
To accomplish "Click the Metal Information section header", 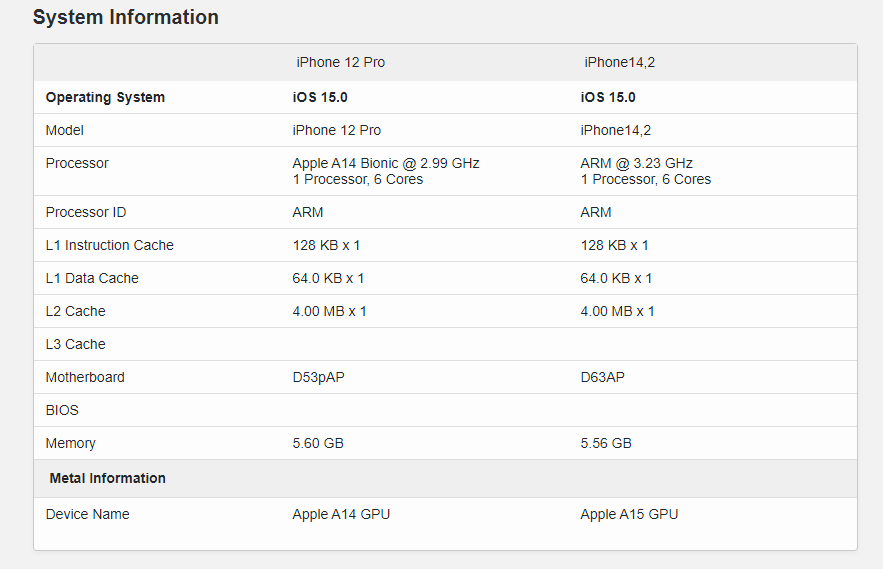I will [x=107, y=478].
